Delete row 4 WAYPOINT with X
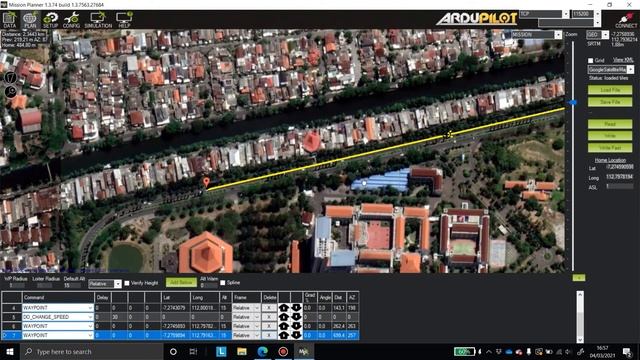The image size is (640, 360). pyautogui.click(x=269, y=308)
